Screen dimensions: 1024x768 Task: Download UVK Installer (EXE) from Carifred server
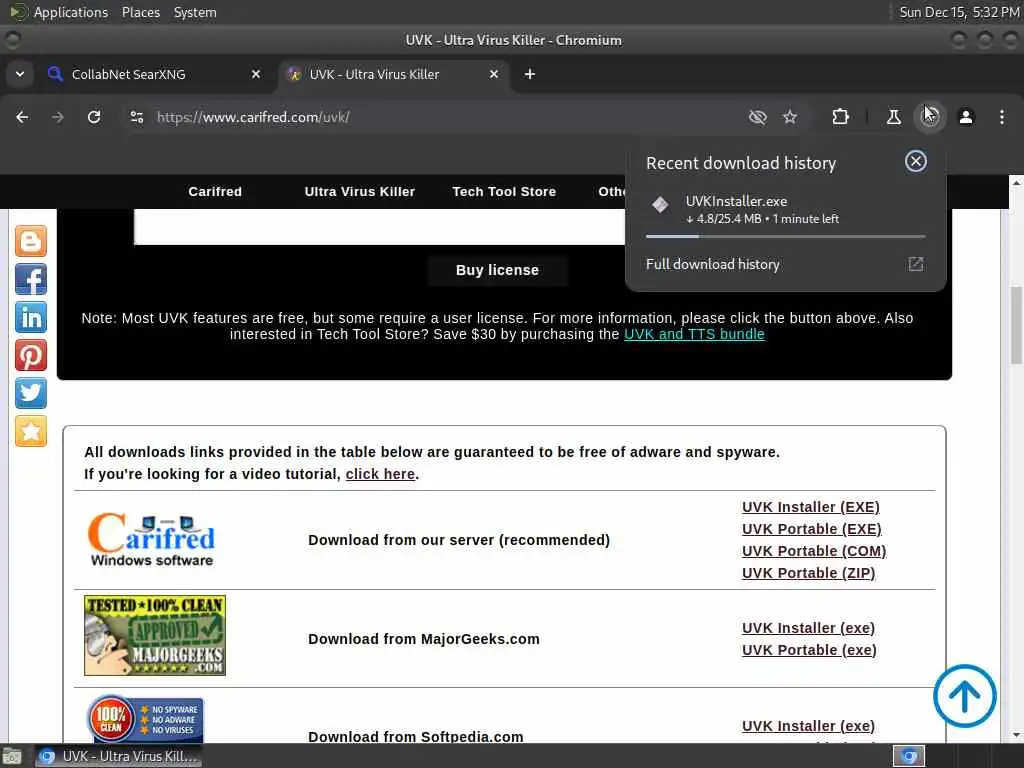click(810, 507)
